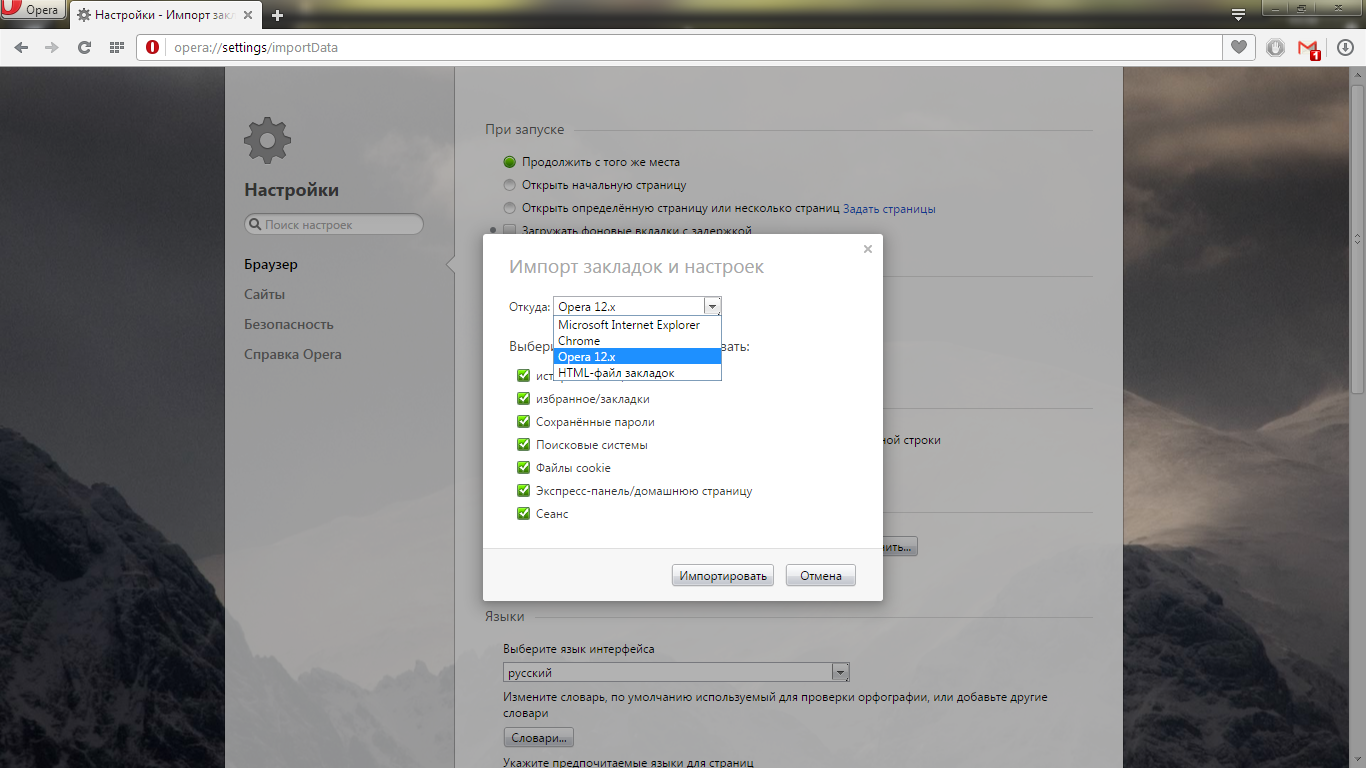Click the page vertical scrollbar
This screenshot has width=1366, height=768.
pyautogui.click(x=1357, y=240)
